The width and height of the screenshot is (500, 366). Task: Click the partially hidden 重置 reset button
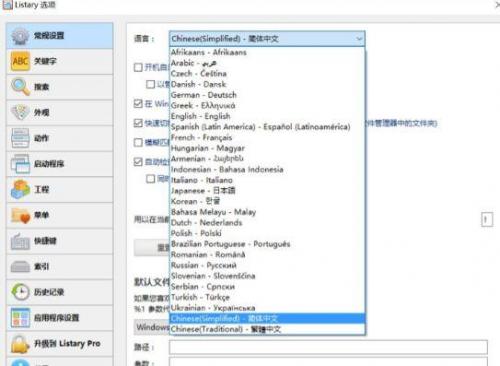[152, 248]
